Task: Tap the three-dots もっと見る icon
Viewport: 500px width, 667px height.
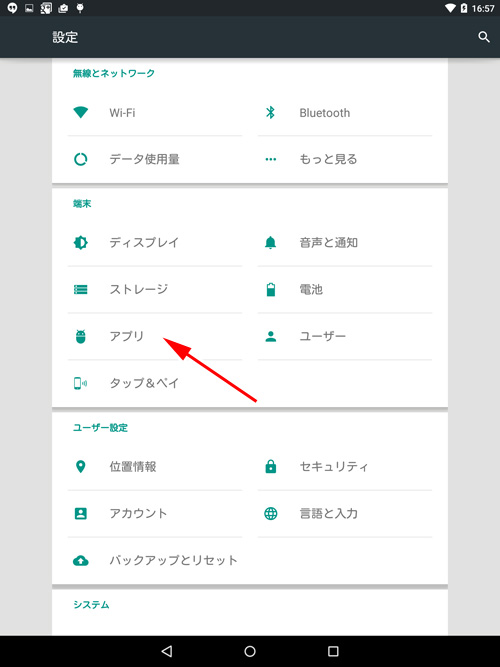Action: click(271, 160)
